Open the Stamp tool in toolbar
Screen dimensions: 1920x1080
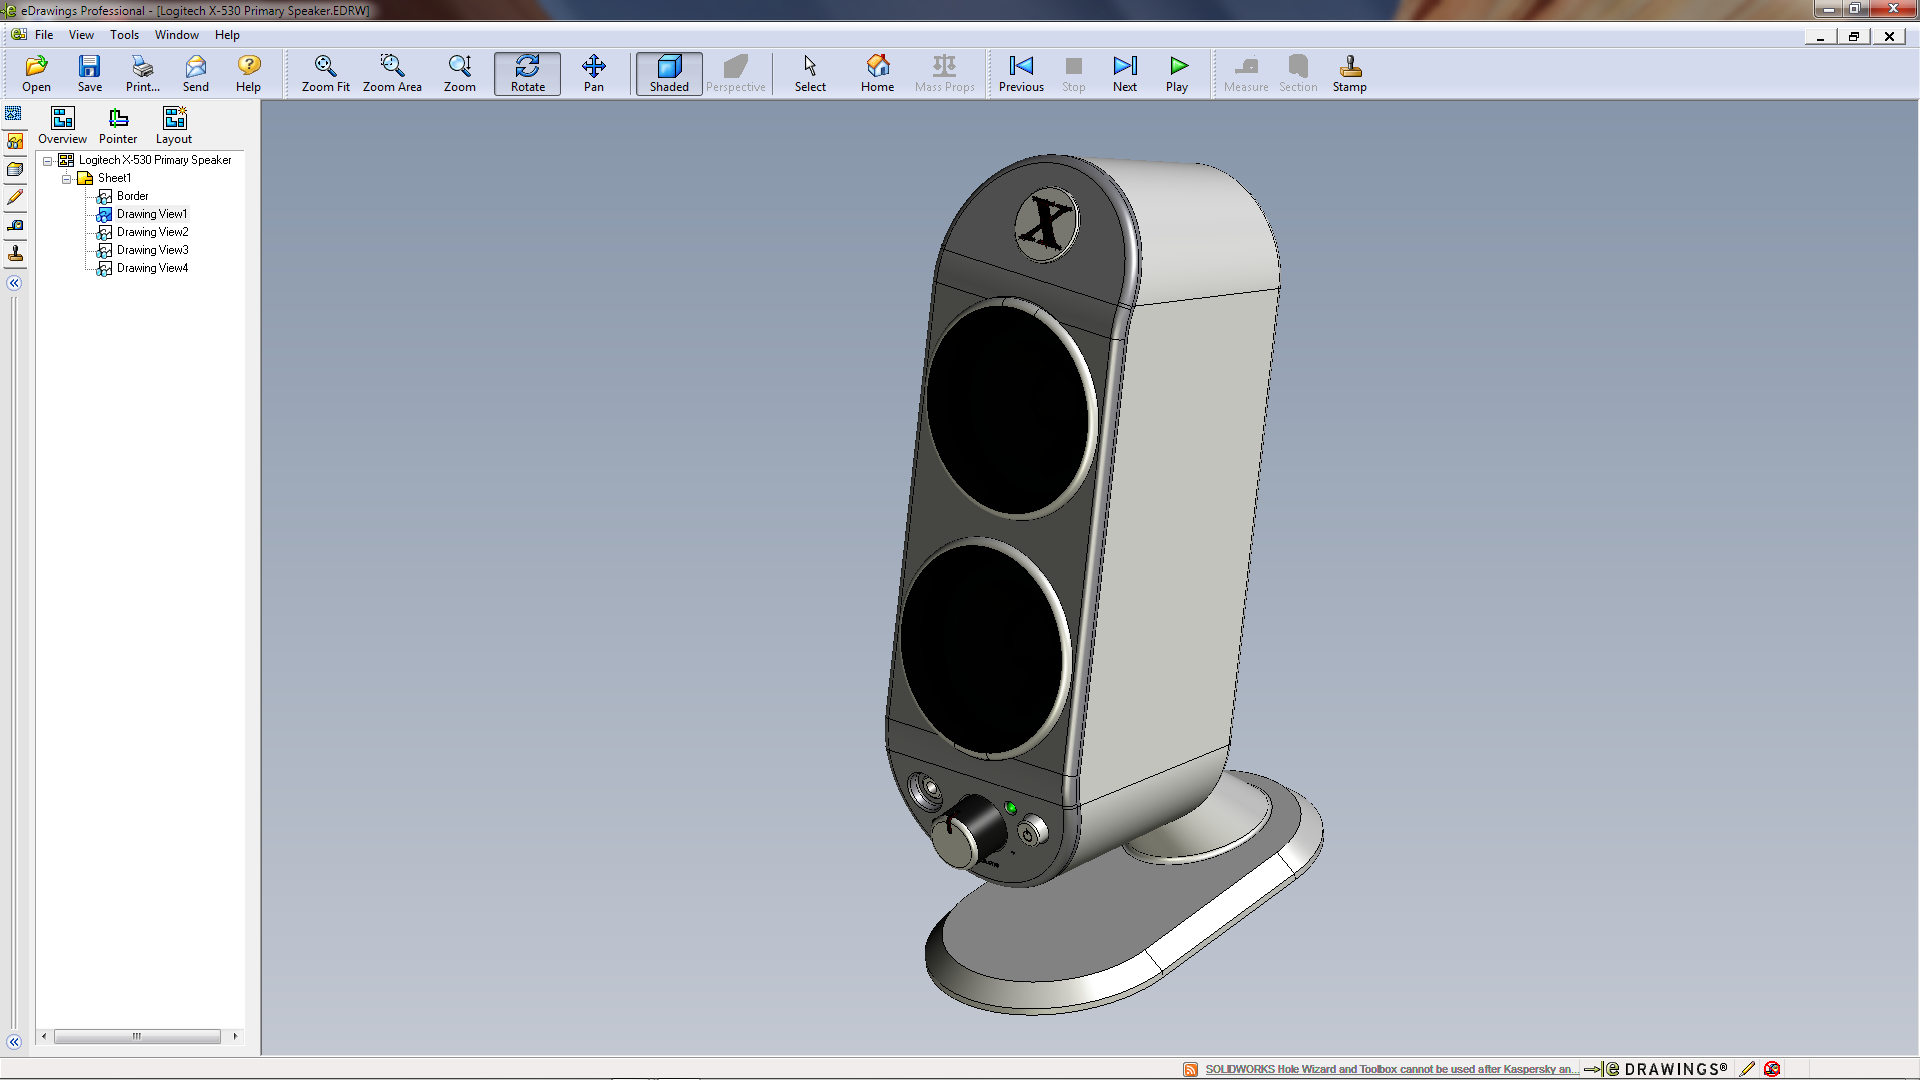(x=1349, y=73)
